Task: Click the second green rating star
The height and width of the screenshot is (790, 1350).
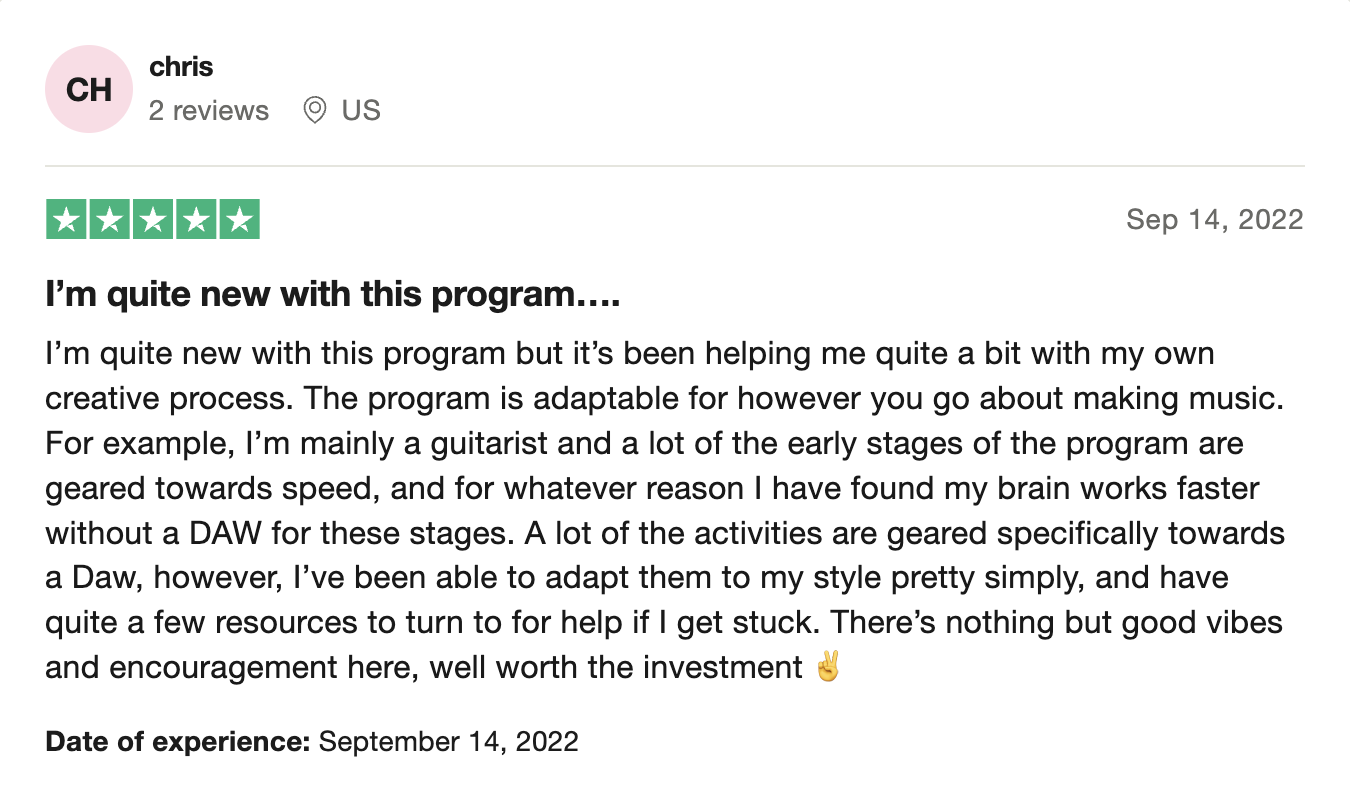Action: coord(110,220)
